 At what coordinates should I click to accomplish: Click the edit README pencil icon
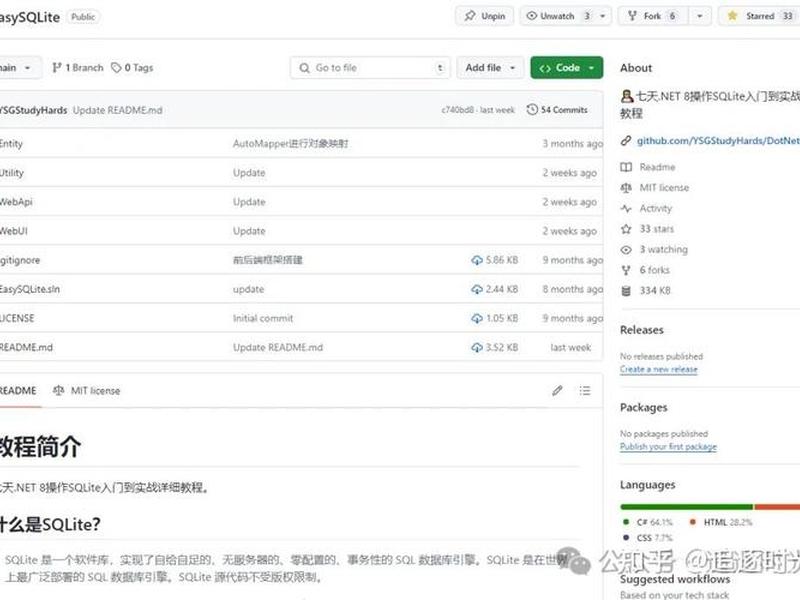coord(557,390)
